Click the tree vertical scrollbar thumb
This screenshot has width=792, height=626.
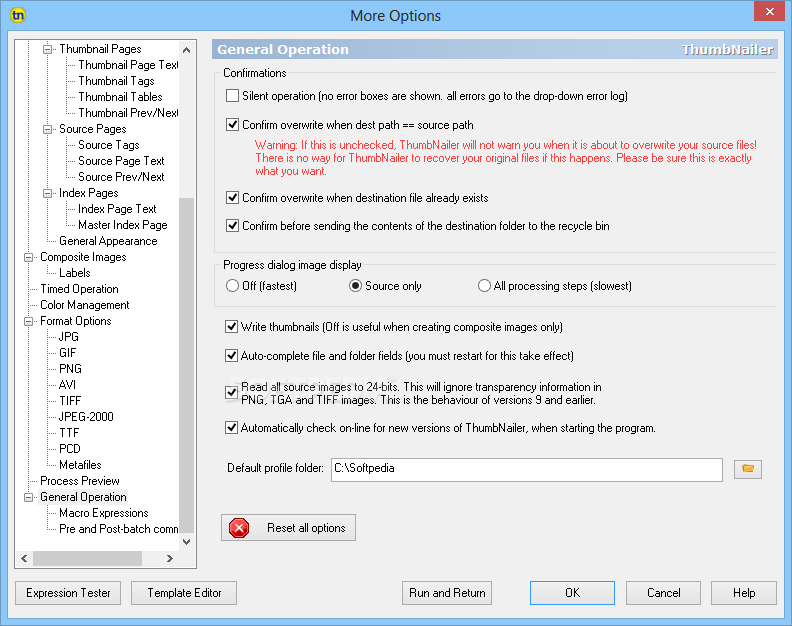[186, 365]
